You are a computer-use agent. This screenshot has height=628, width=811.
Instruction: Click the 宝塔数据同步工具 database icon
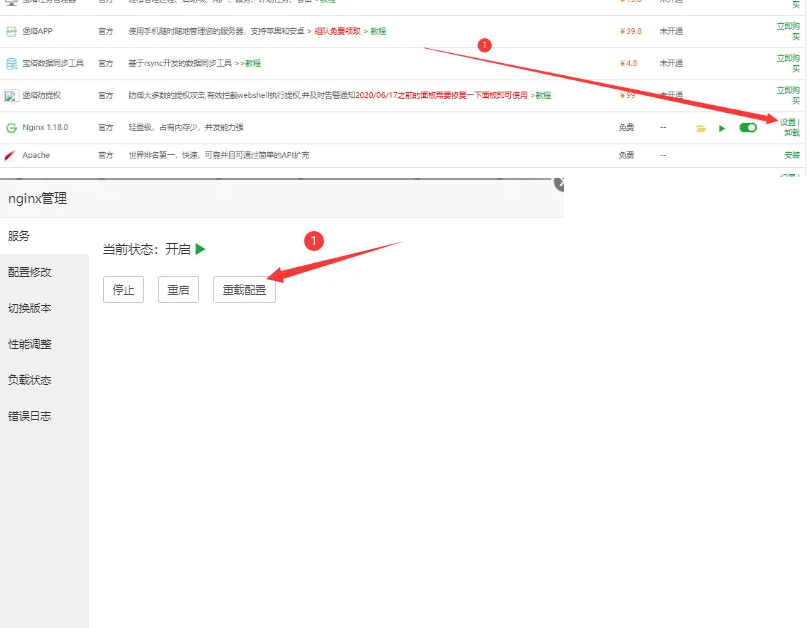tap(11, 64)
